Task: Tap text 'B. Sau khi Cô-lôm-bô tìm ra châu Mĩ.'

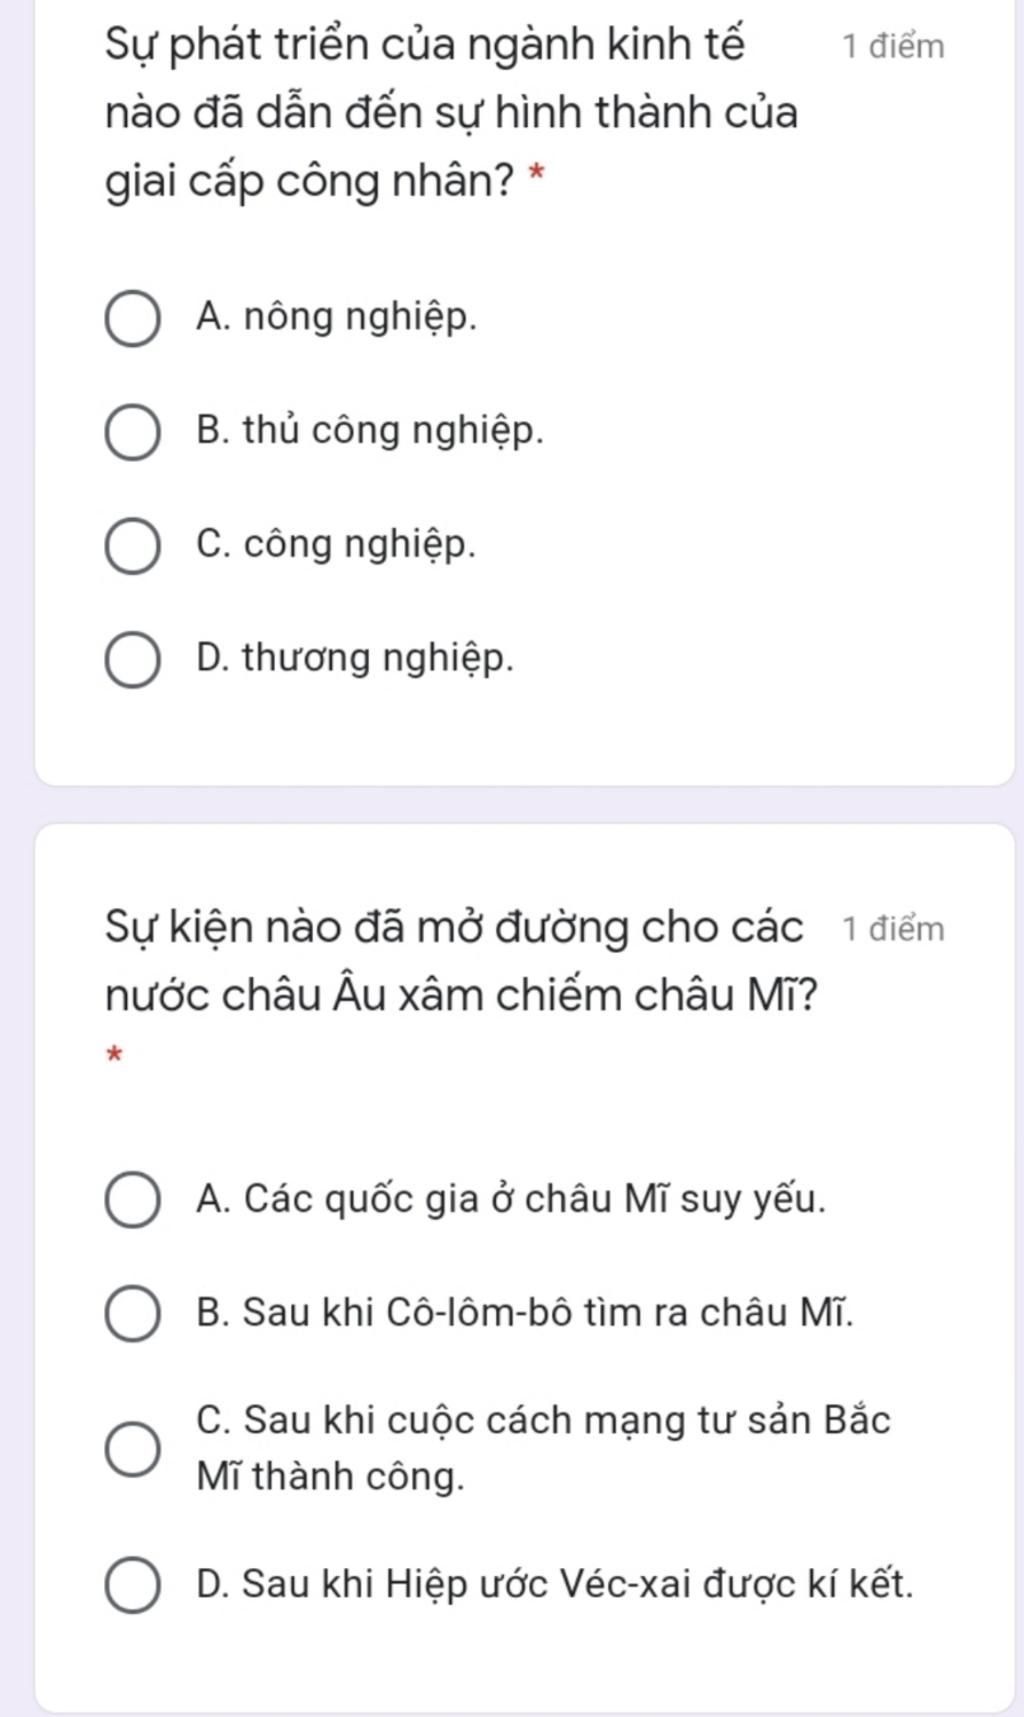Action: pyautogui.click(x=526, y=1312)
